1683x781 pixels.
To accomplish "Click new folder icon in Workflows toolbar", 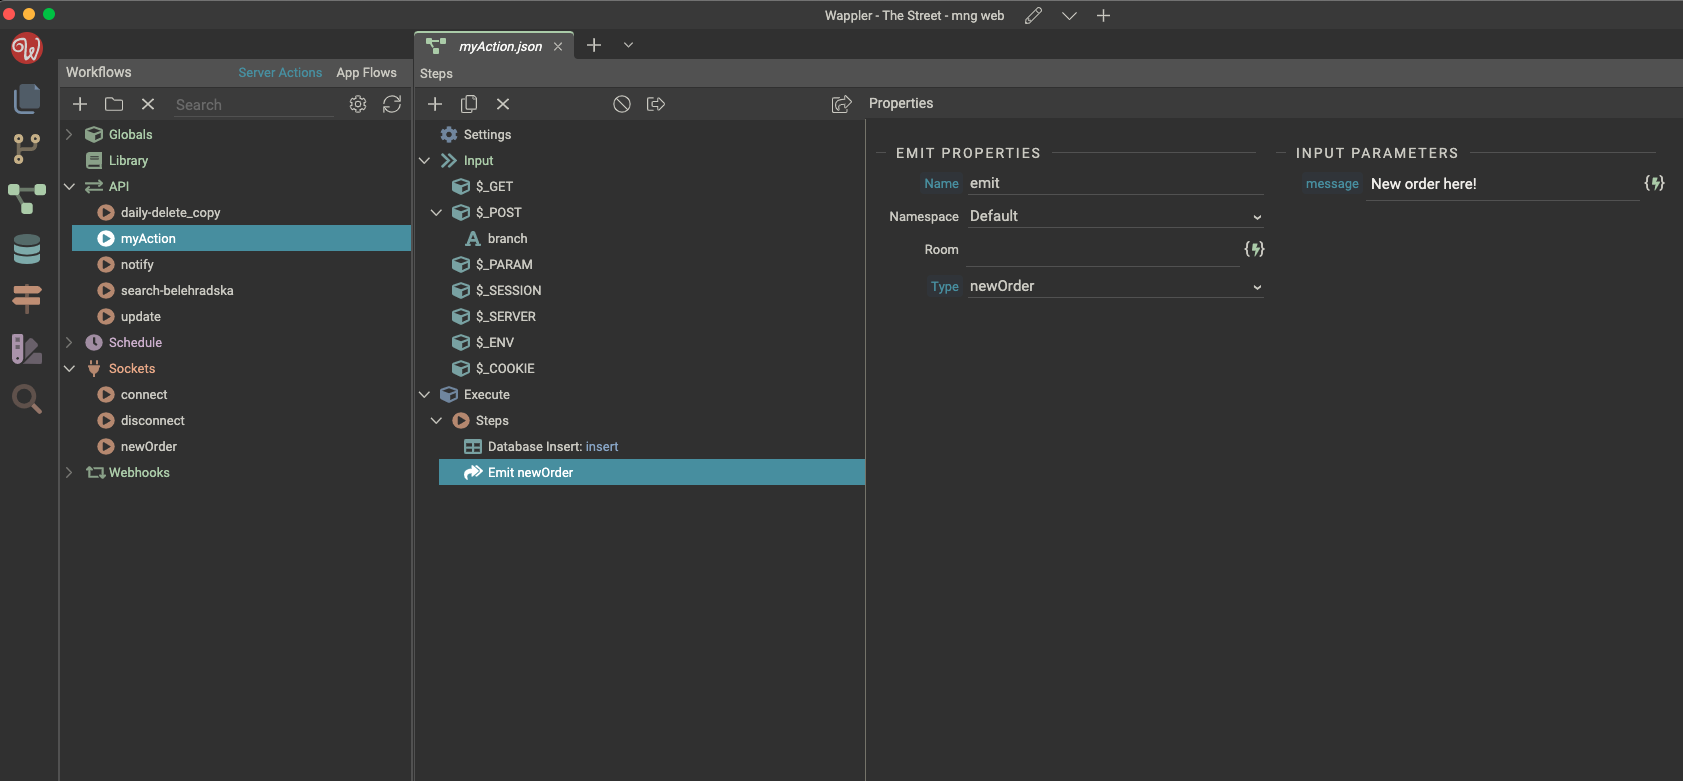I will [114, 104].
